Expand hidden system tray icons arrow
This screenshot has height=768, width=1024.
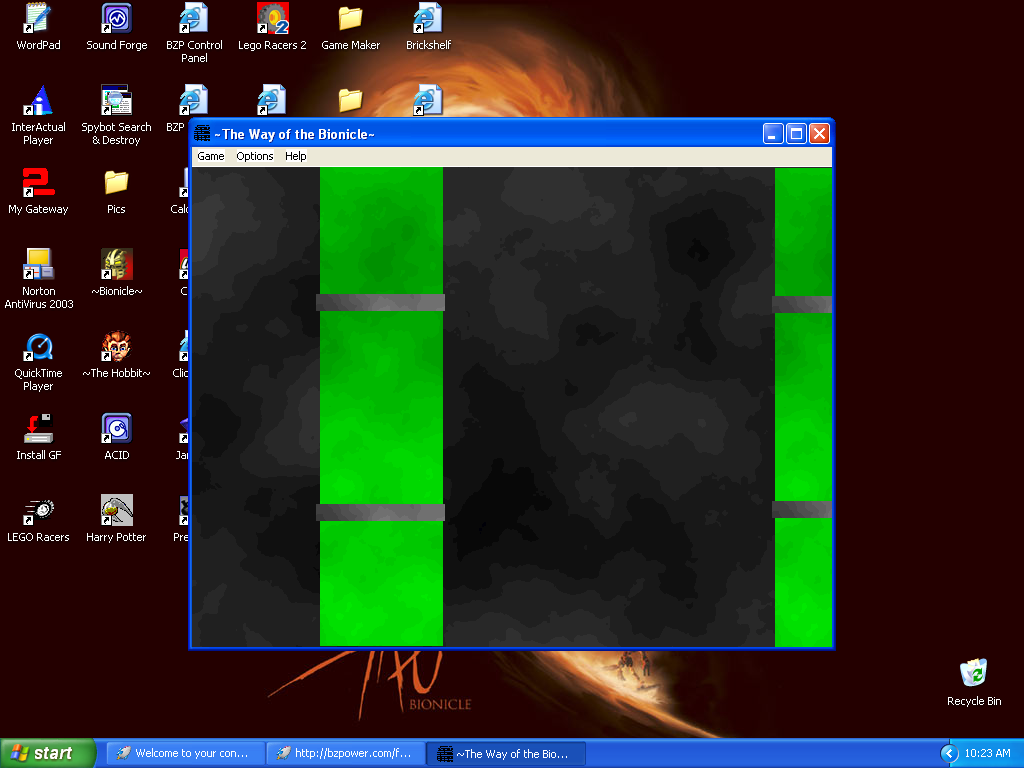[x=949, y=754]
